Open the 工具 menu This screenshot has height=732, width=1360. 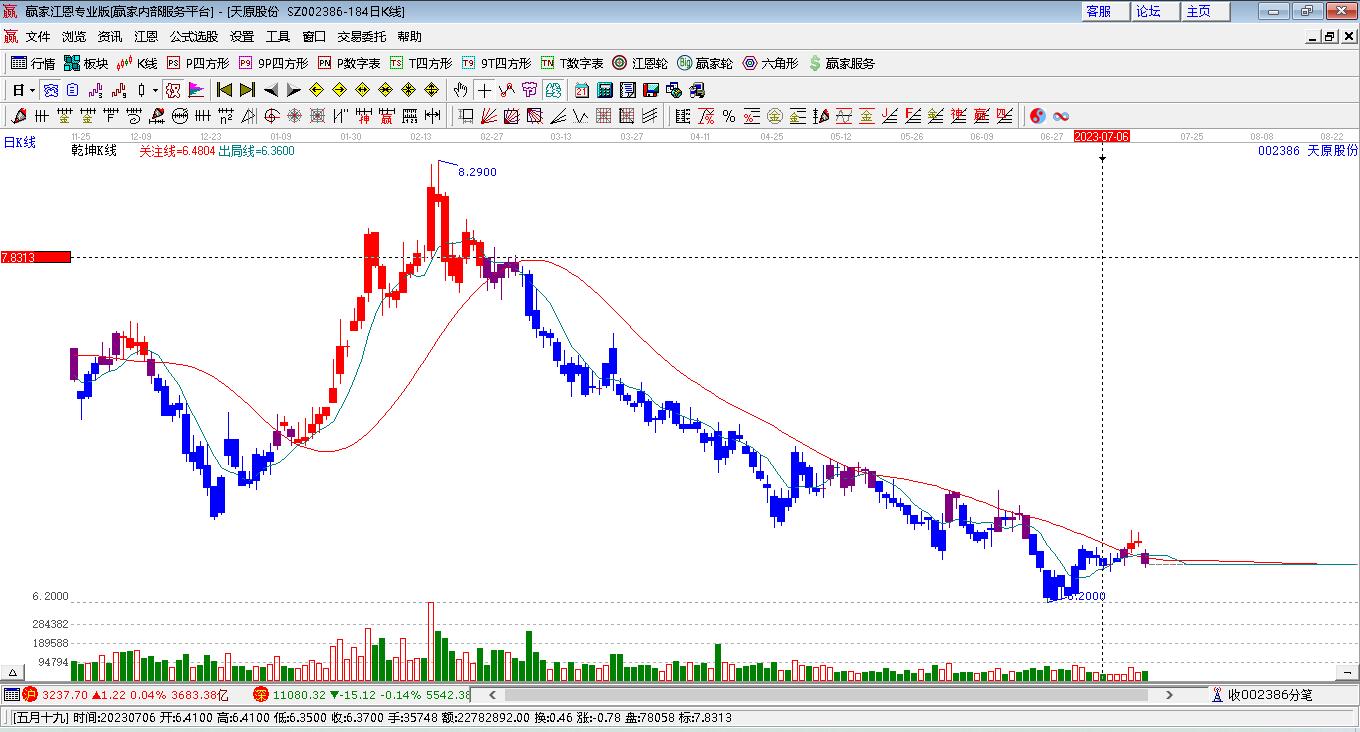tap(278, 37)
